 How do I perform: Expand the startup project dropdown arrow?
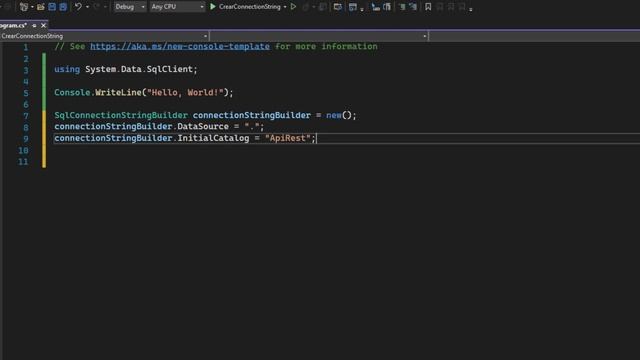[x=285, y=7]
